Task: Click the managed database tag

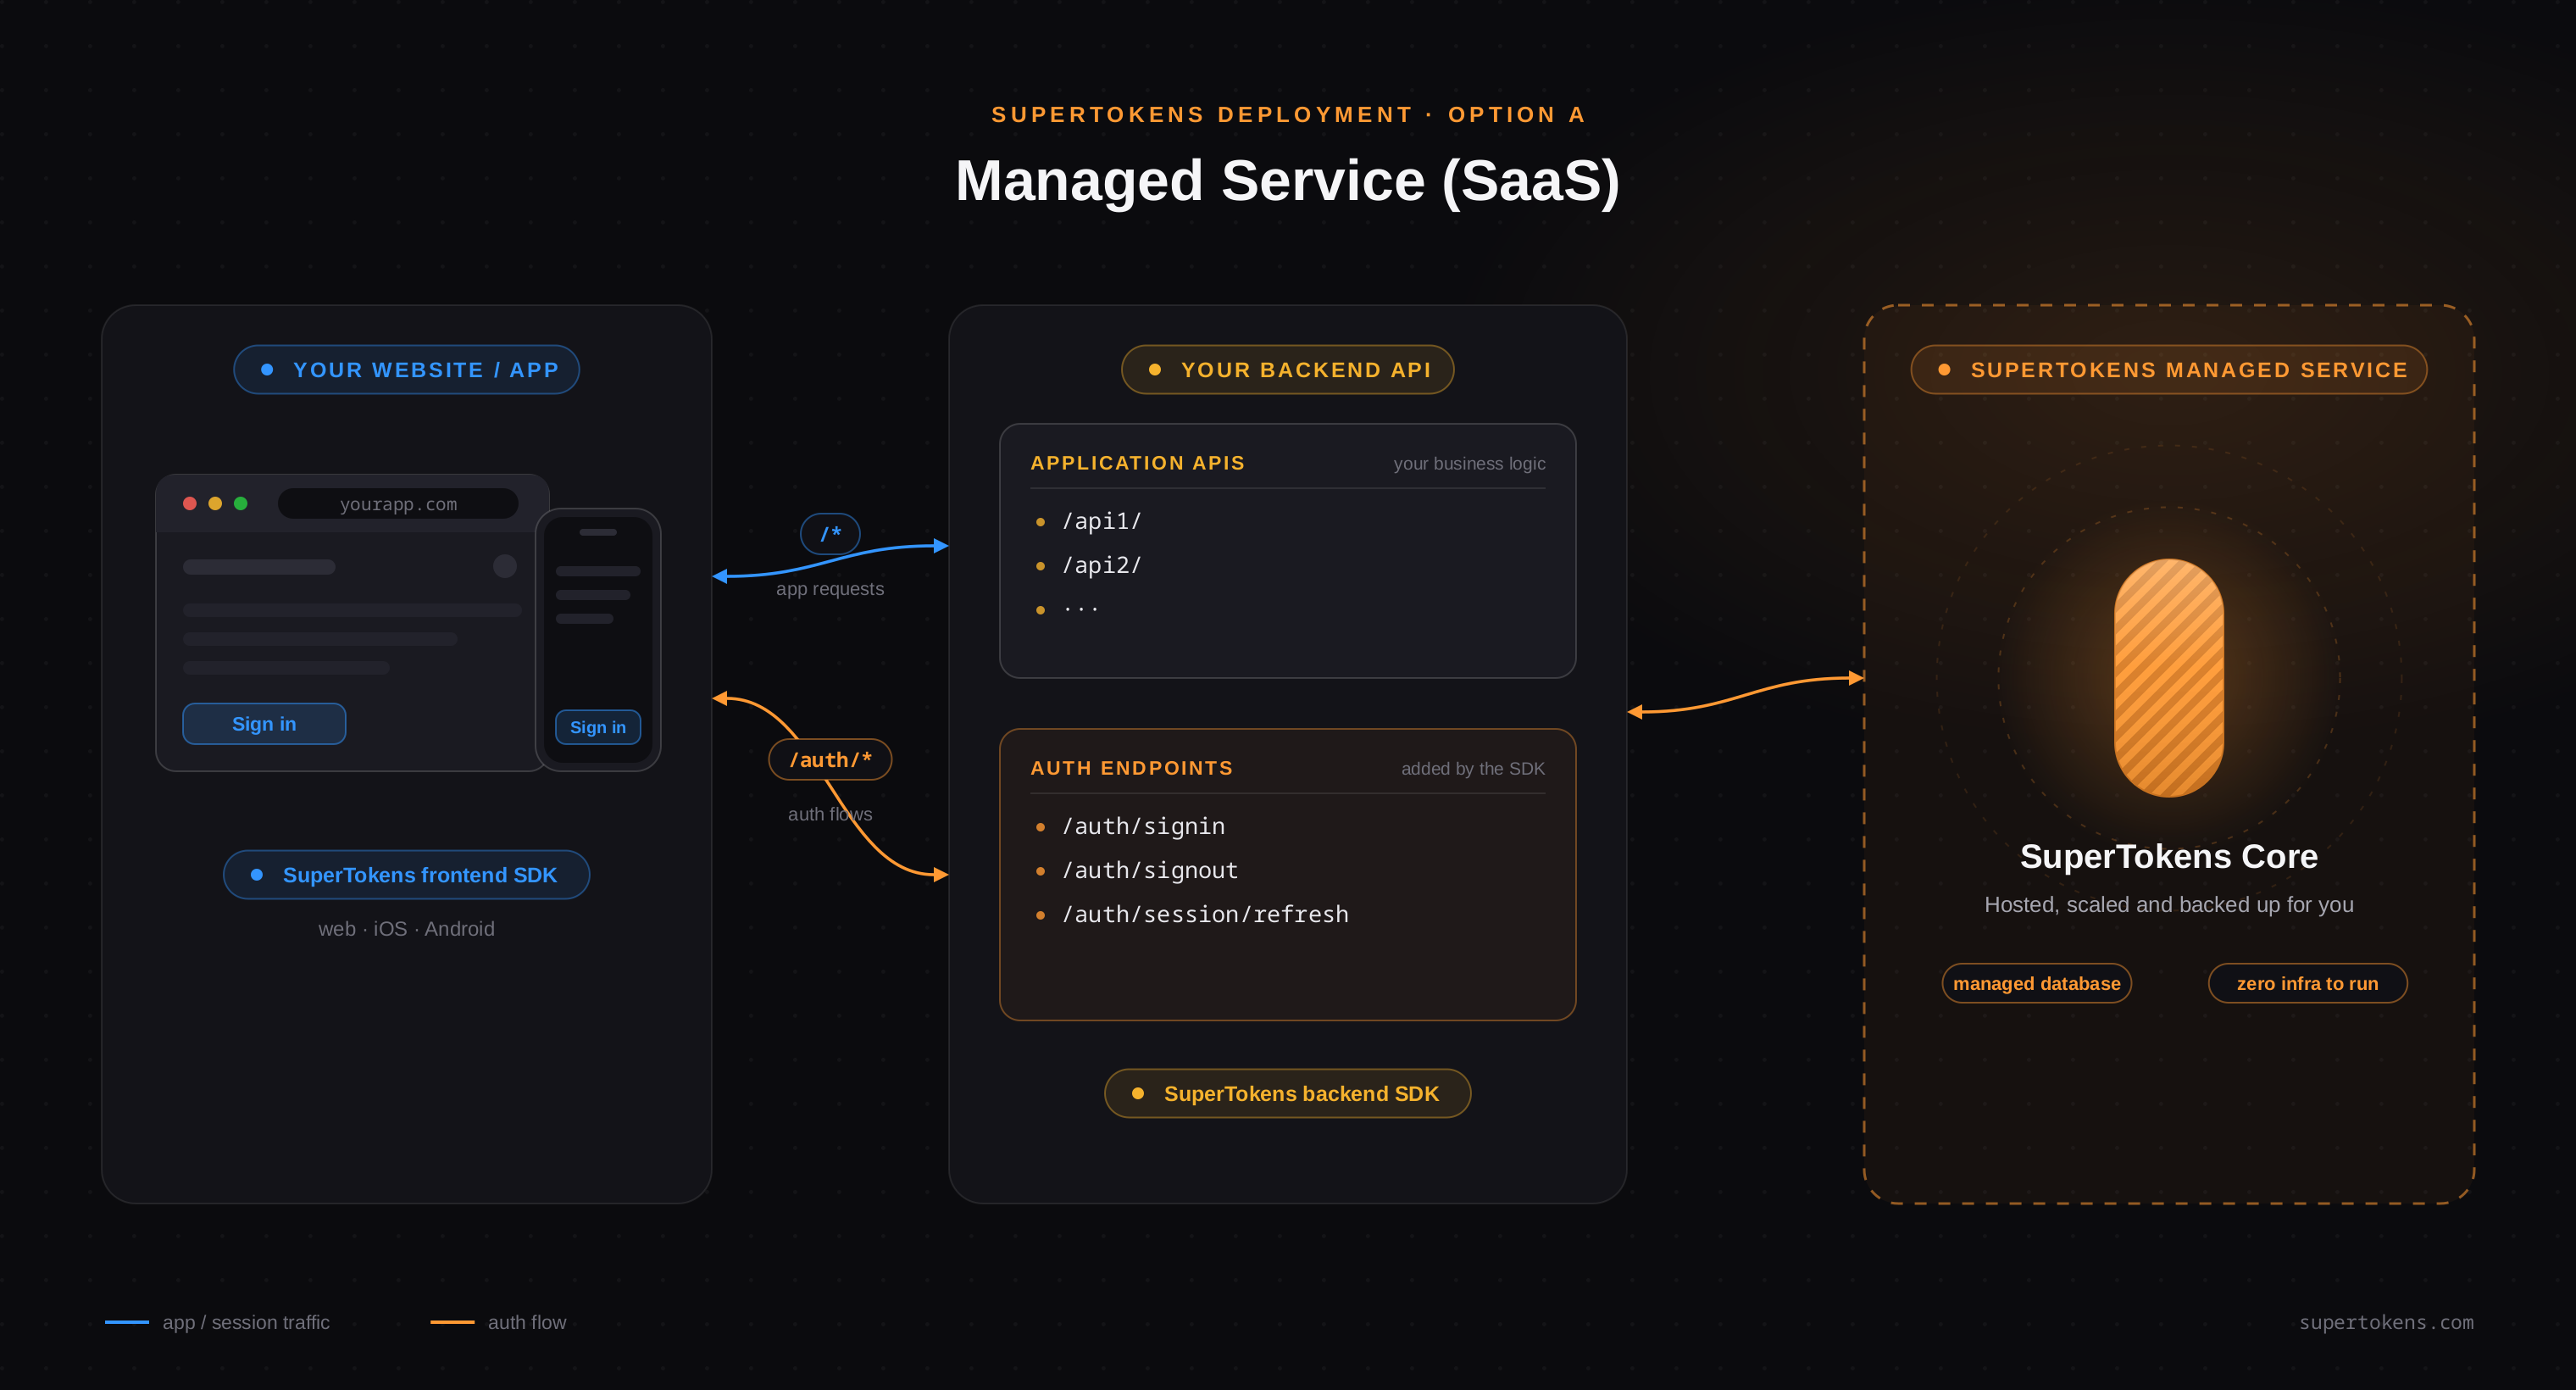Action: (x=2037, y=984)
